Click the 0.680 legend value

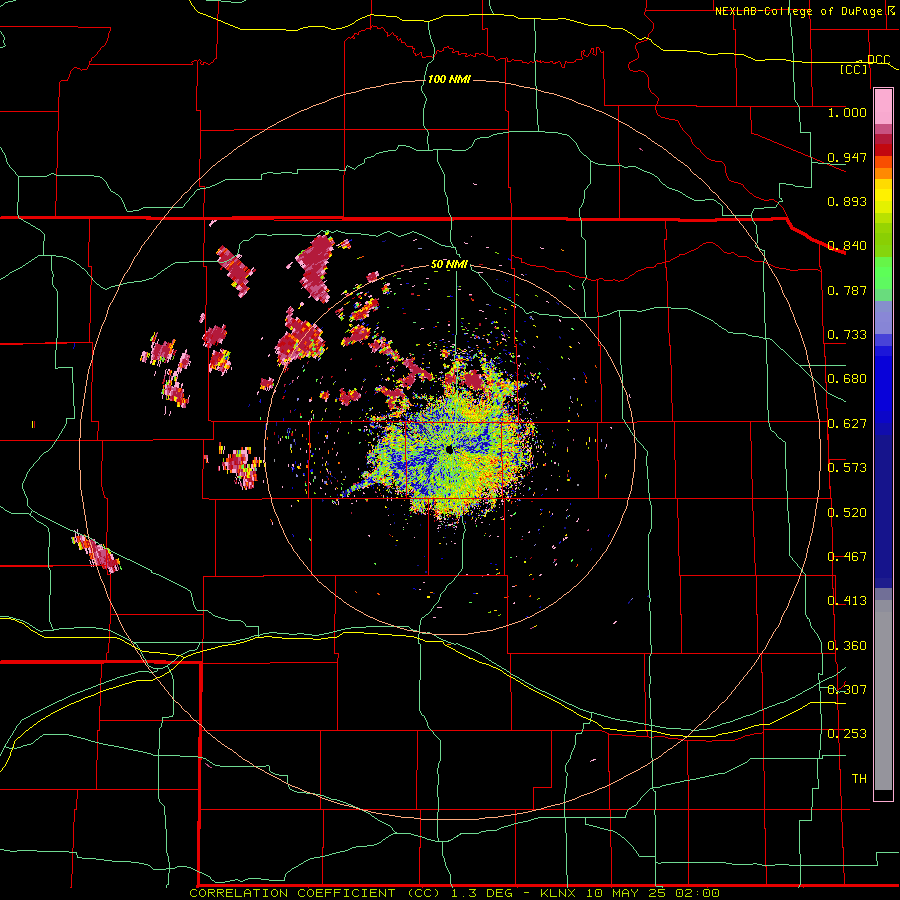click(x=847, y=379)
